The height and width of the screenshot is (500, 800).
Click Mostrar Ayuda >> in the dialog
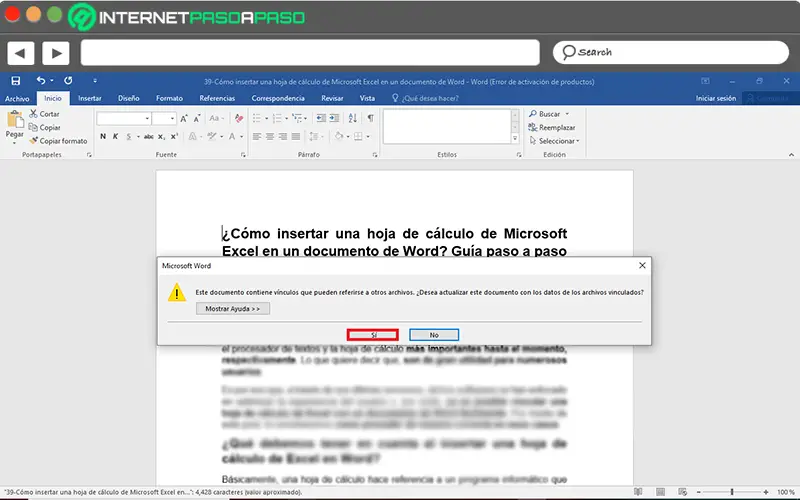click(x=233, y=309)
